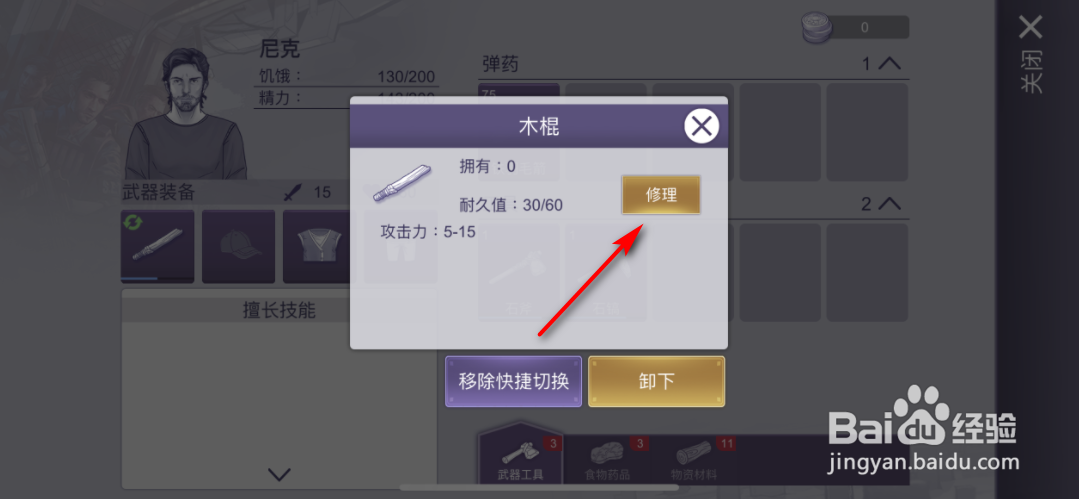The height and width of the screenshot is (499, 1079).
Task: Open the 武器工具 tab
Action: click(x=521, y=459)
